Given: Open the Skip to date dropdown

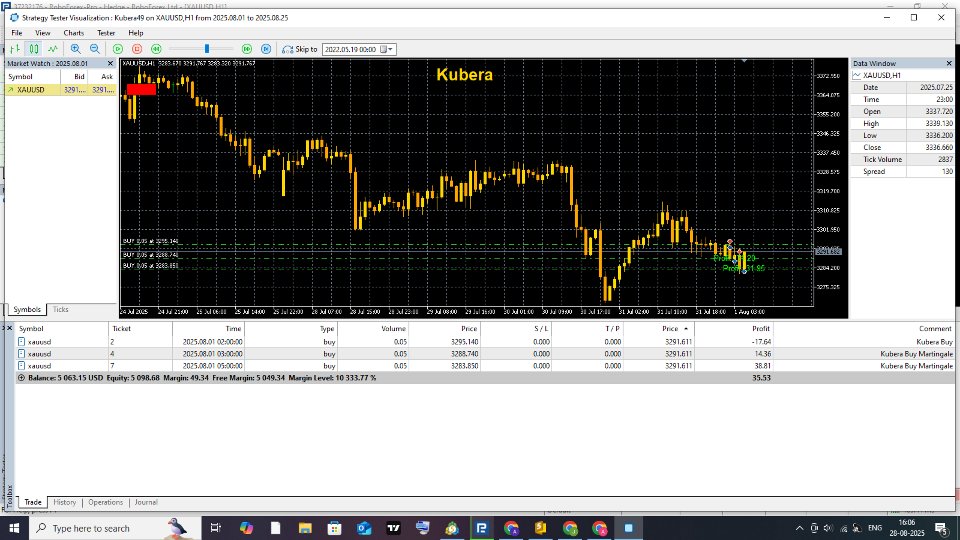Looking at the screenshot, I should click(390, 49).
